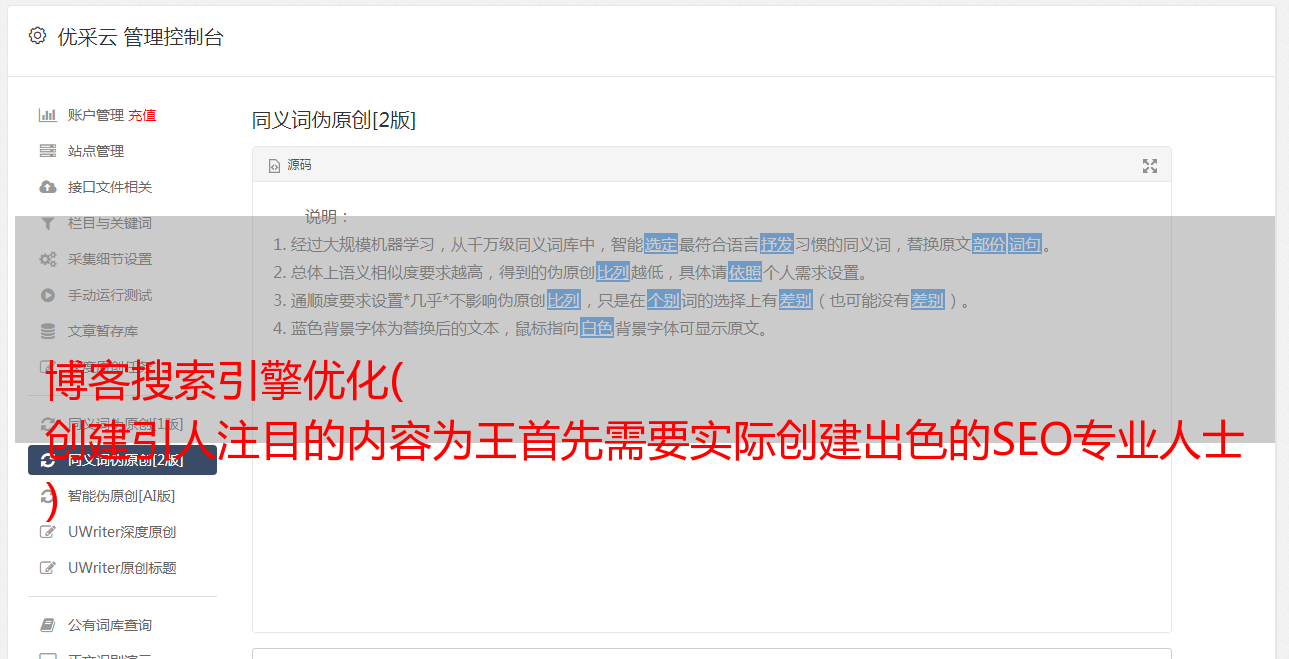Click the 优采云 管理控制台 header title
The width and height of the screenshot is (1289, 659).
(x=140, y=37)
